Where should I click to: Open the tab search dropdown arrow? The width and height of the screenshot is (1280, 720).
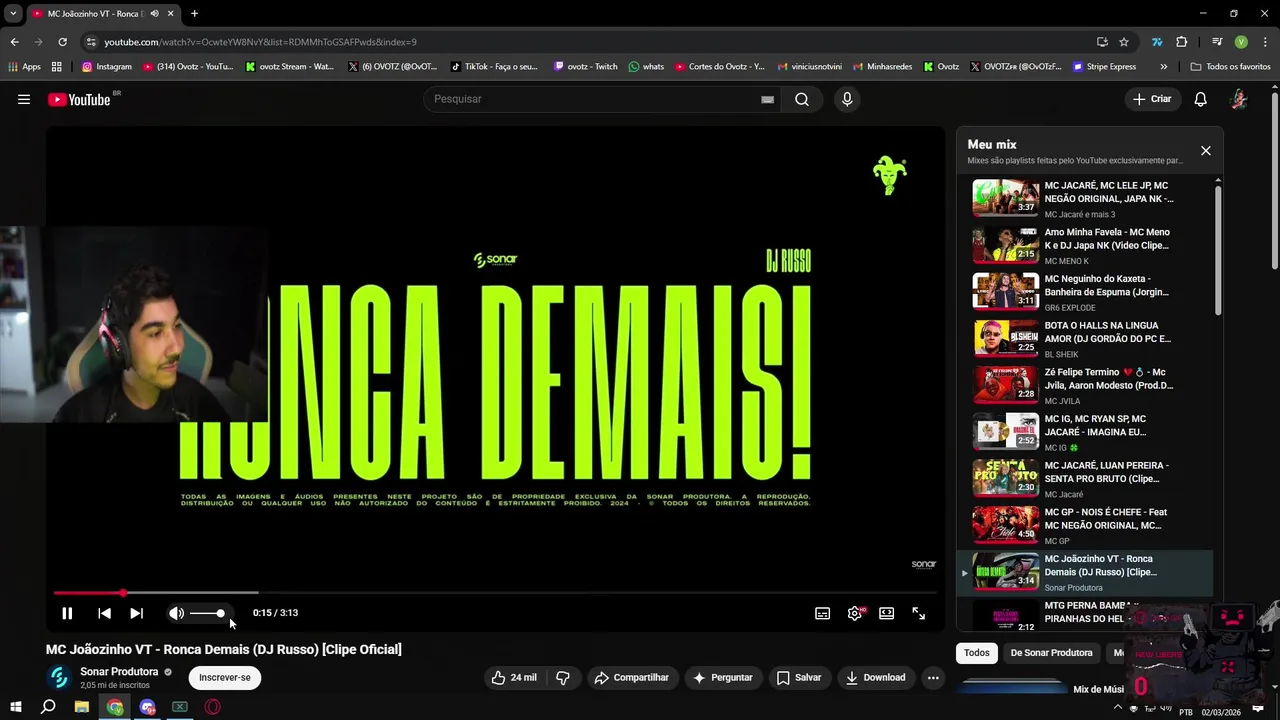pos(13,14)
